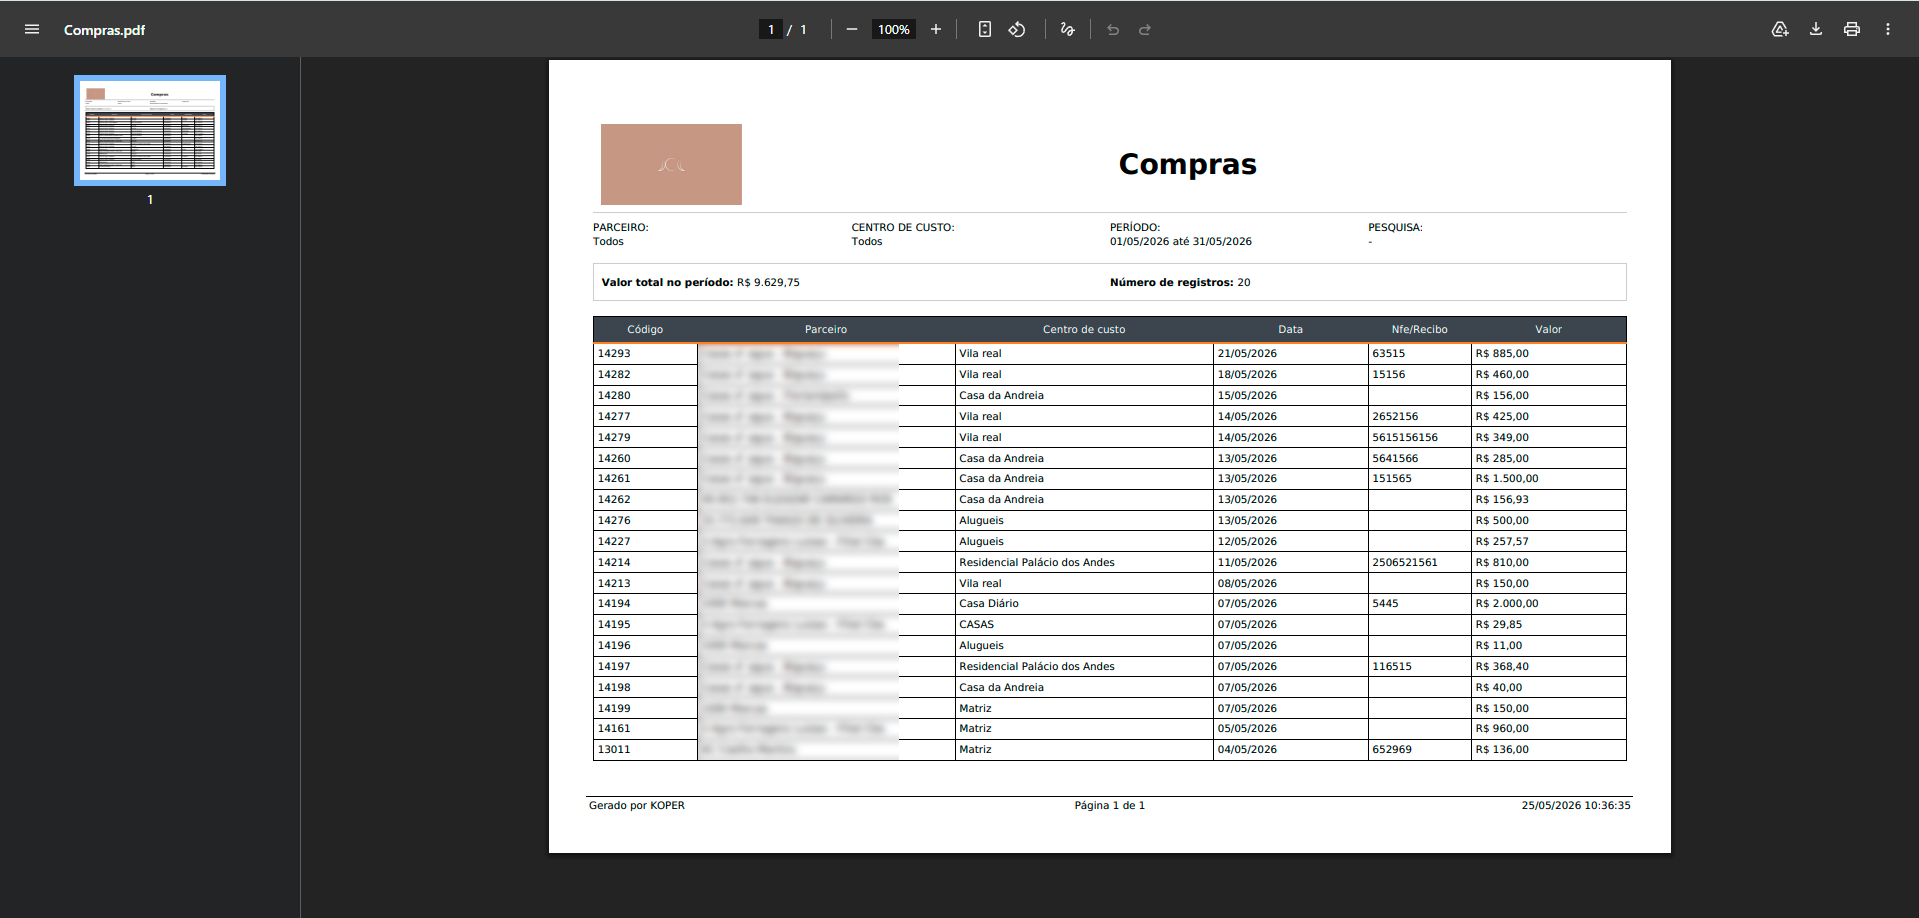
Task: Click the PESQUISA: filter label
Action: (x=1395, y=228)
